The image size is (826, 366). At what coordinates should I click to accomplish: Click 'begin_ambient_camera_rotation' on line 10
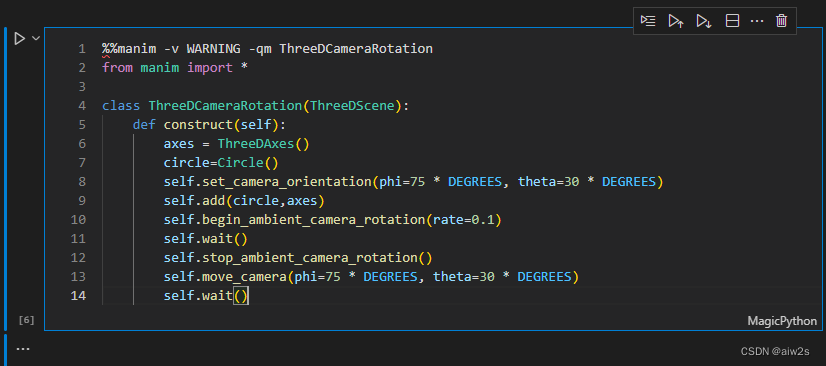pos(313,220)
